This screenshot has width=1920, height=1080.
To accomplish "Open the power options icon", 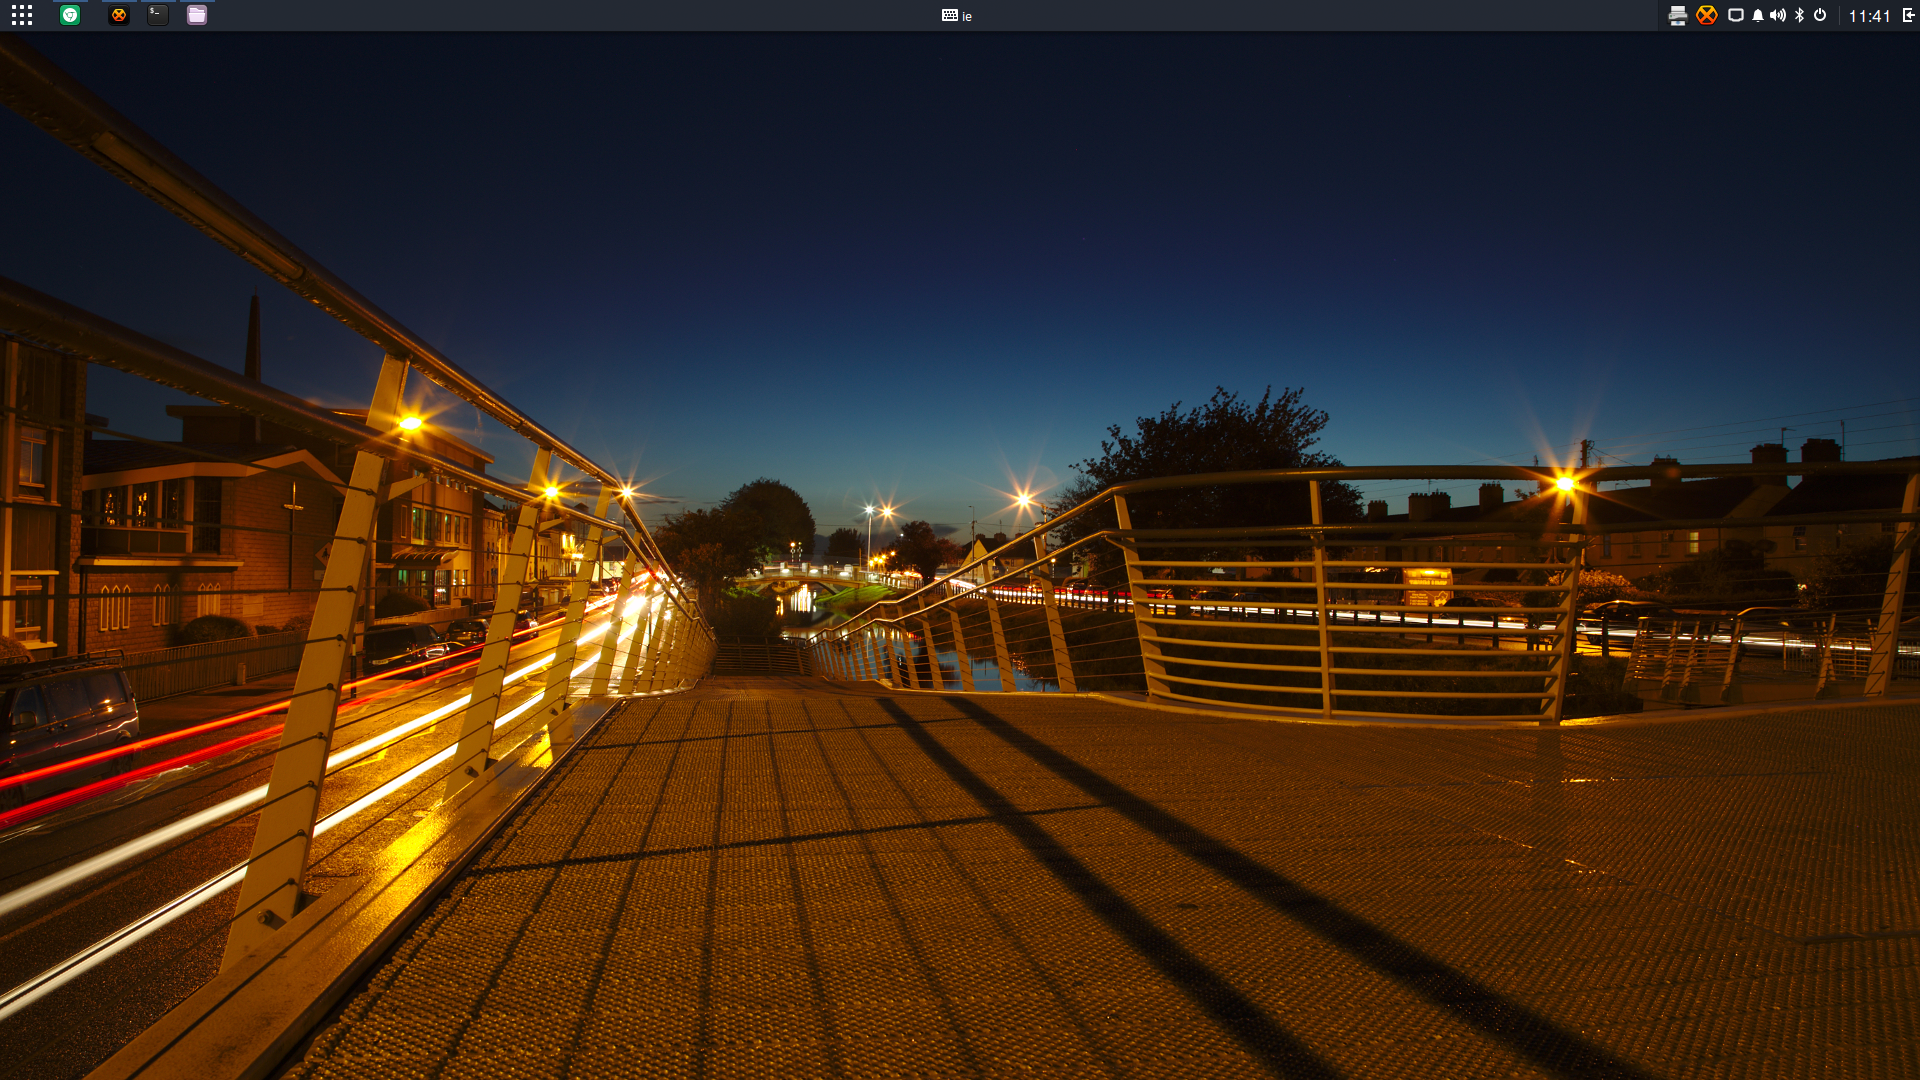I will [x=1820, y=15].
